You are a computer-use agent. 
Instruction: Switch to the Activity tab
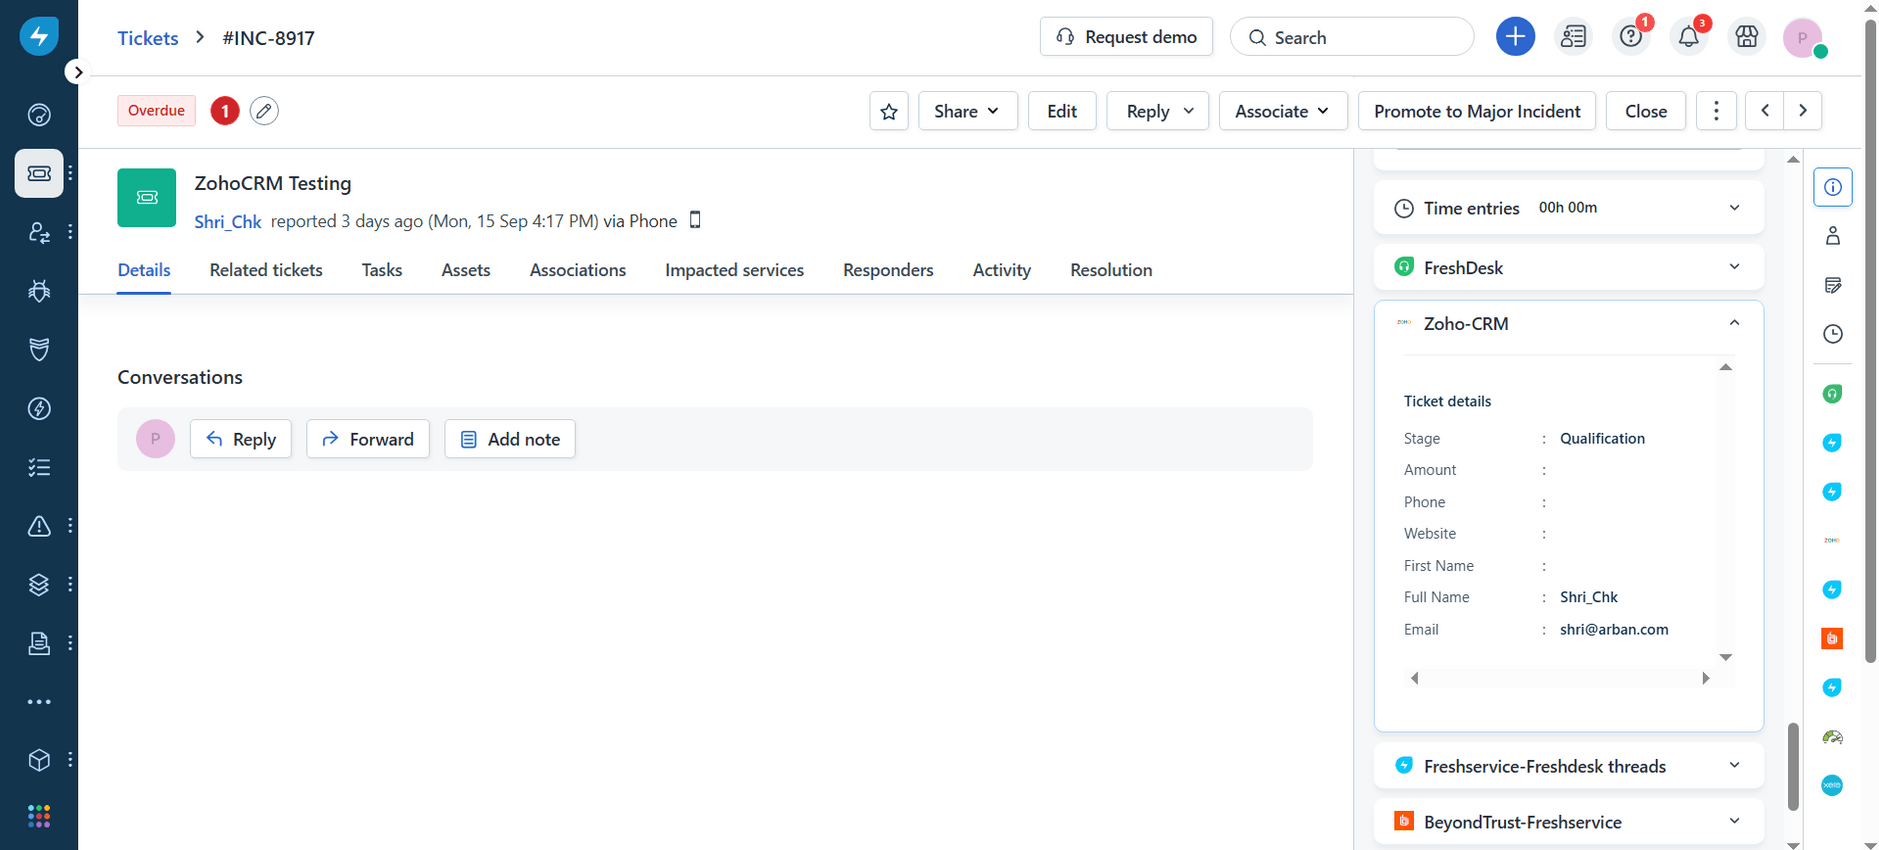[x=1002, y=270]
